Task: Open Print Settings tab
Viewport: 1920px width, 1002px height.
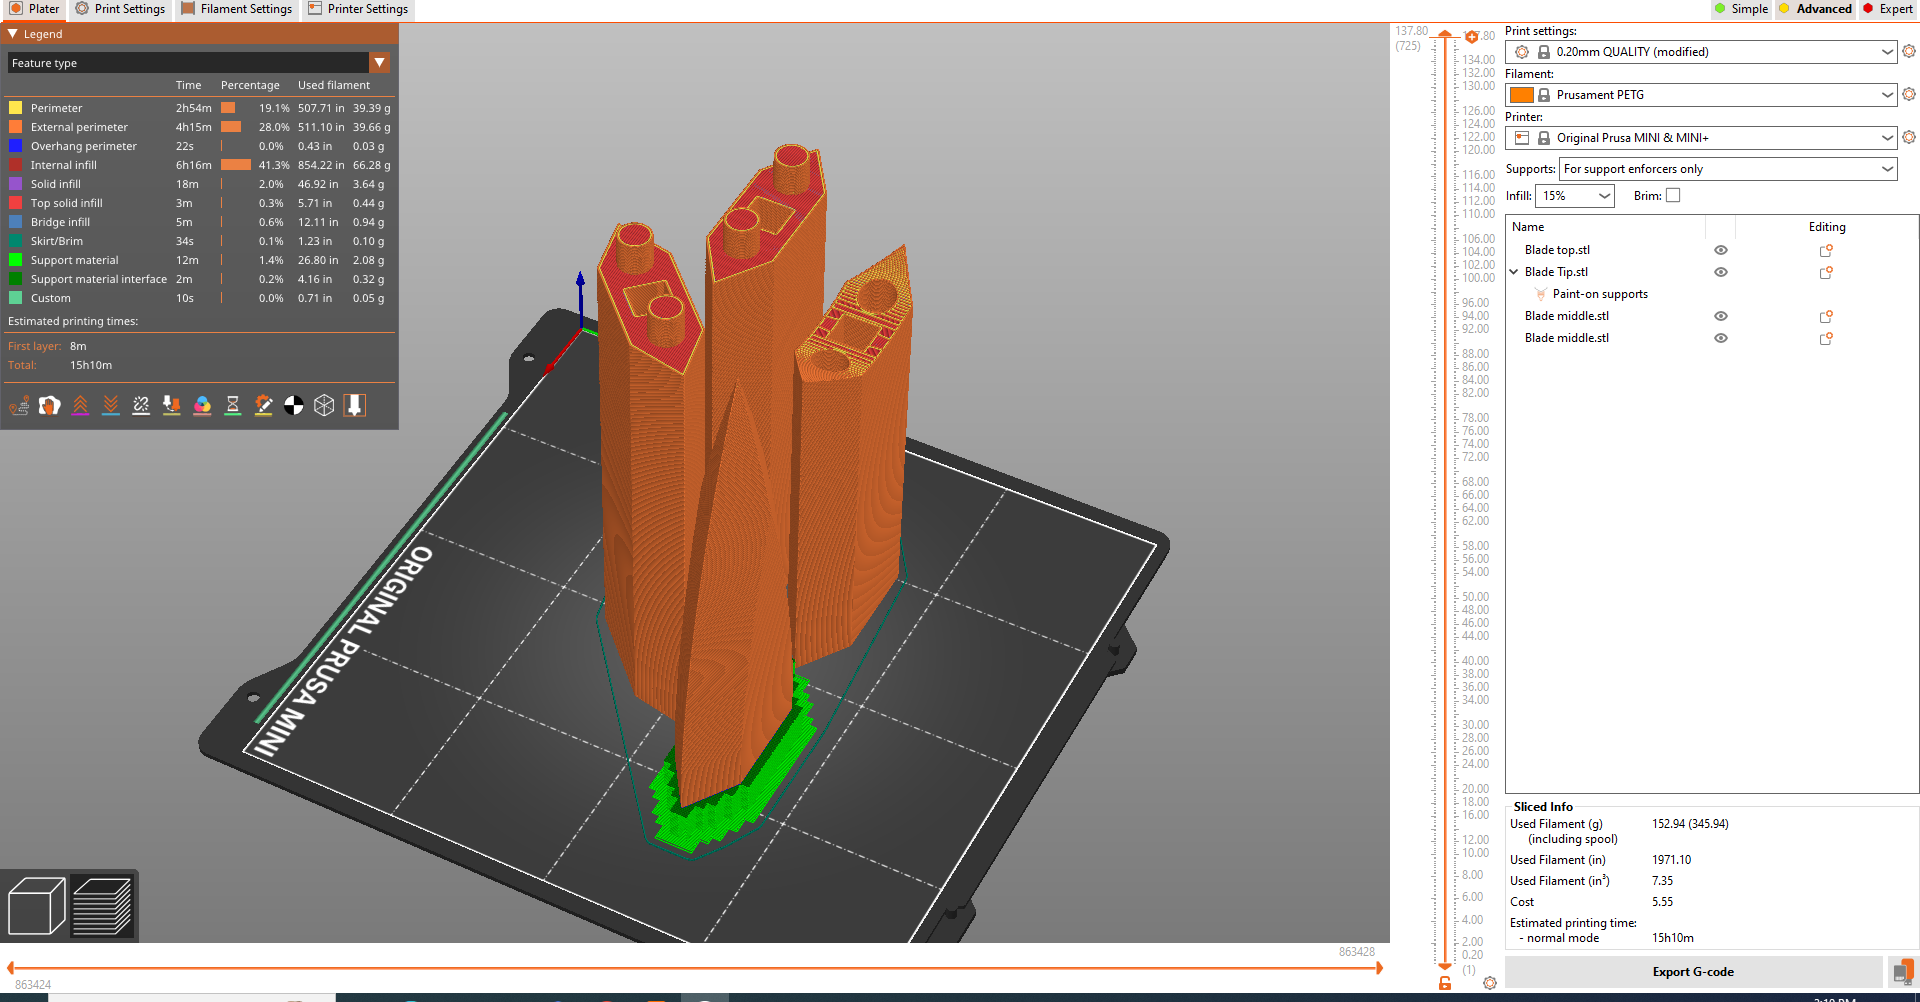Action: [120, 9]
